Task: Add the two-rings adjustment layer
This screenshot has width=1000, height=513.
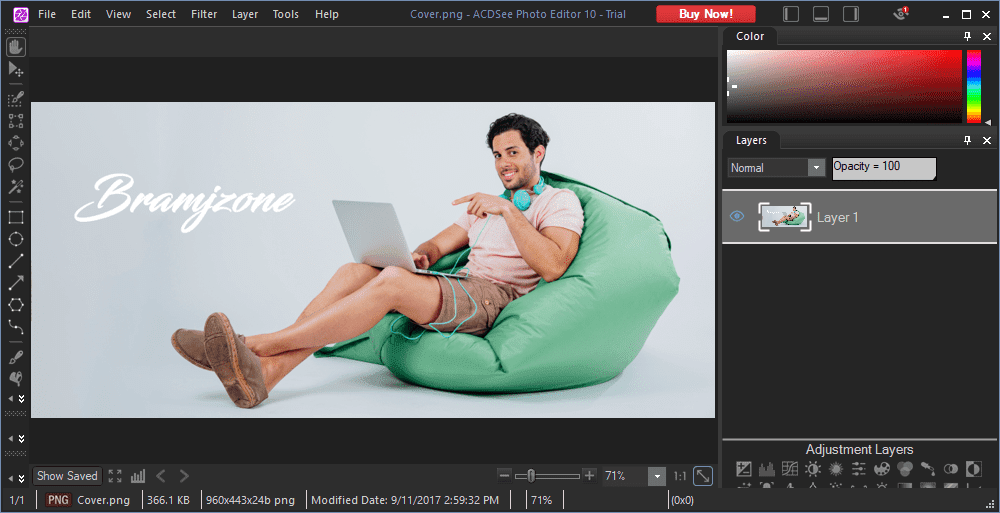Action: click(x=950, y=469)
